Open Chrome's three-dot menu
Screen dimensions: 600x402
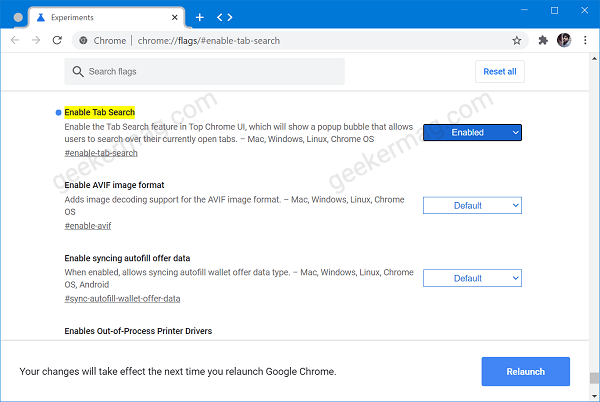(585, 40)
